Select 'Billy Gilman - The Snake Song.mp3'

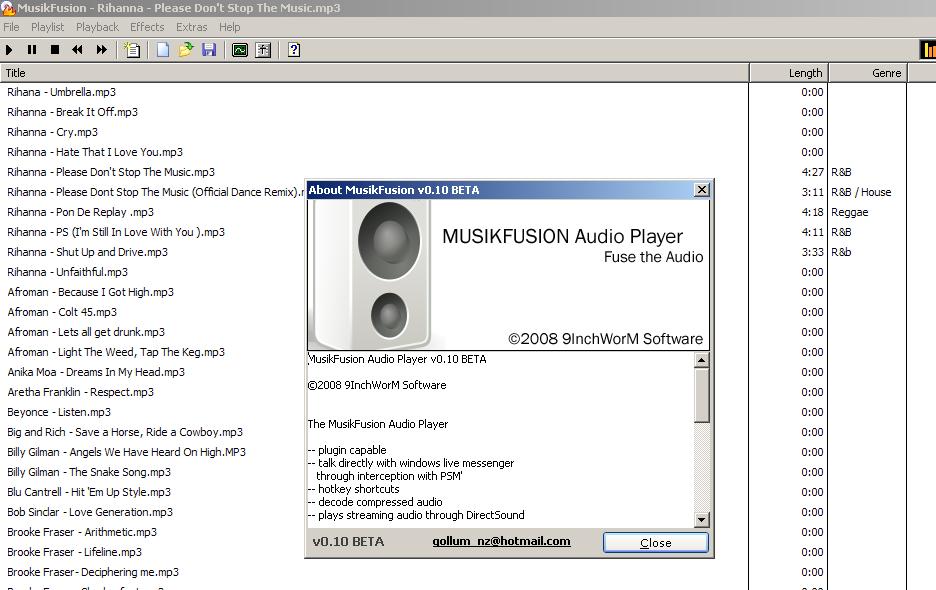(x=89, y=472)
